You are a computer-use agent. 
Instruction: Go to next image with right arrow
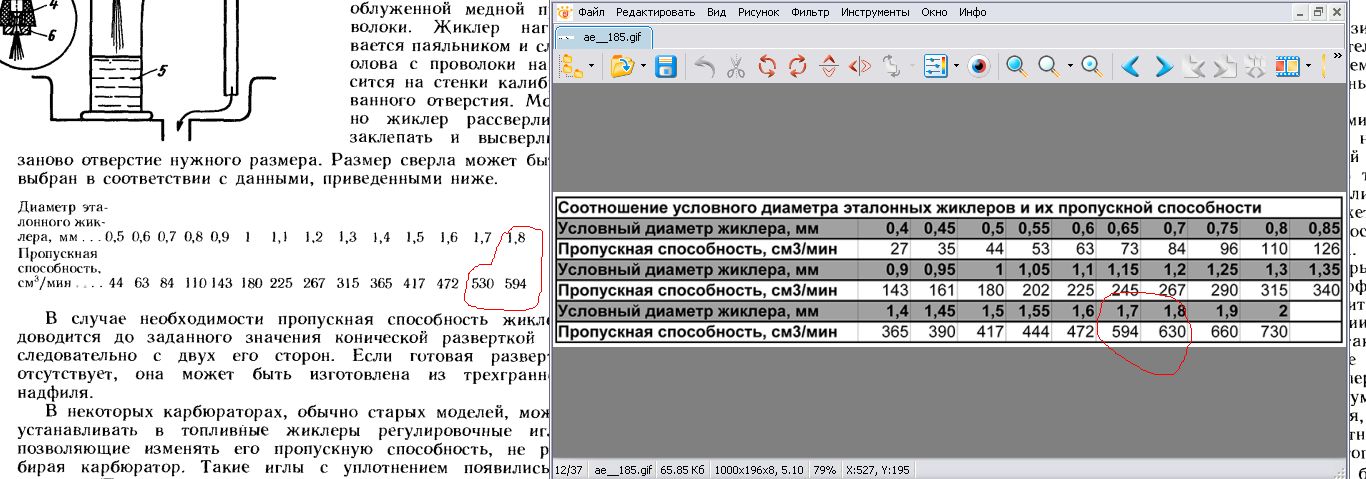[1163, 67]
